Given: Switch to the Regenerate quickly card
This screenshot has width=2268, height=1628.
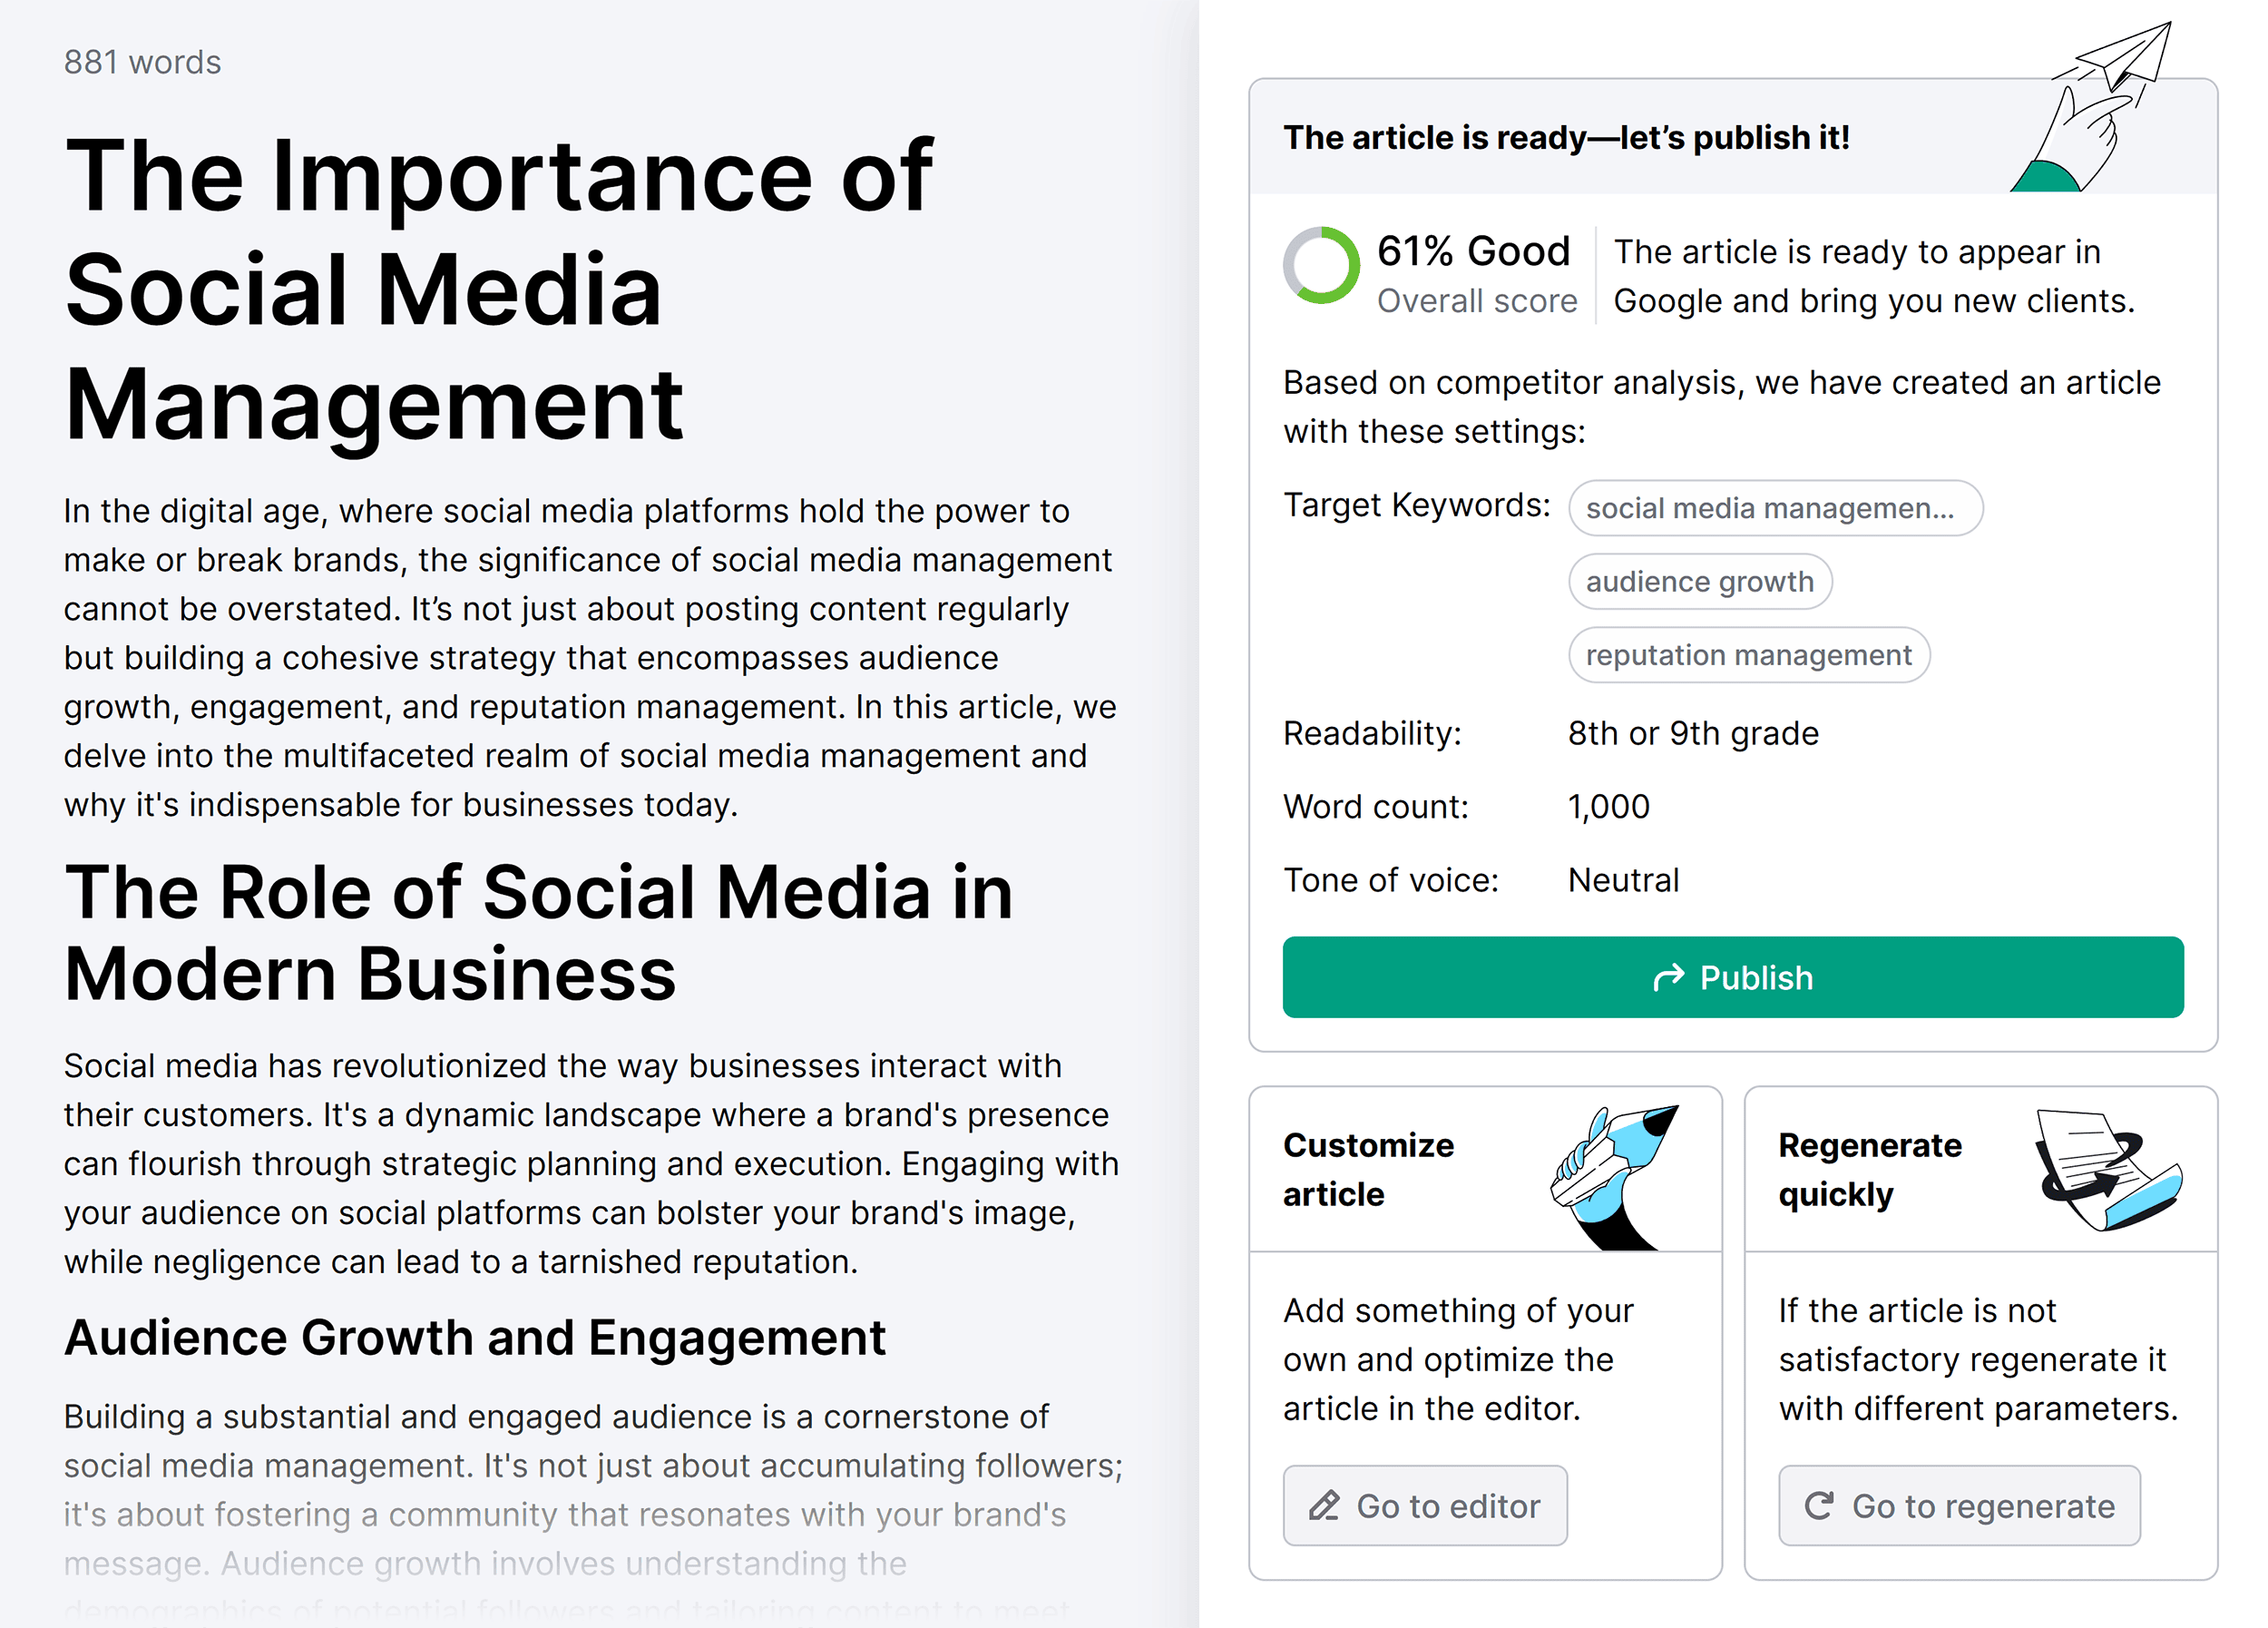Looking at the screenshot, I should pyautogui.click(x=1980, y=1320).
